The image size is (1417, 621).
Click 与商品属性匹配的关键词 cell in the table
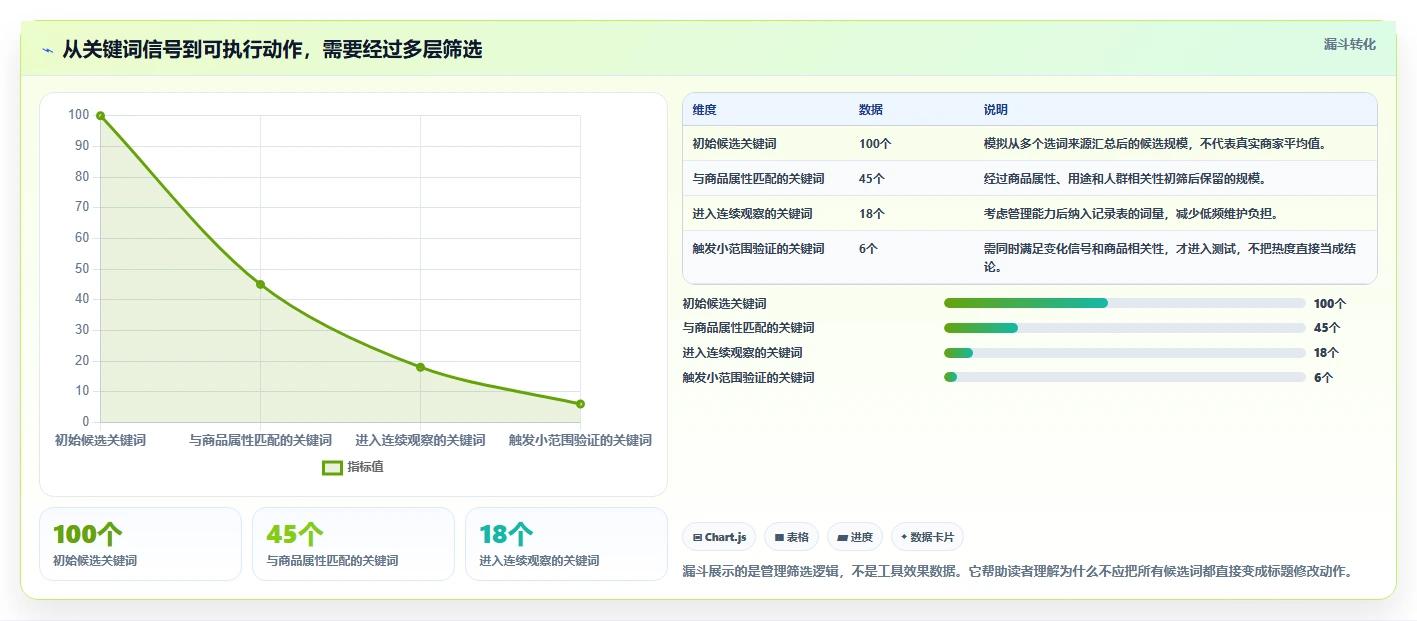coord(758,179)
